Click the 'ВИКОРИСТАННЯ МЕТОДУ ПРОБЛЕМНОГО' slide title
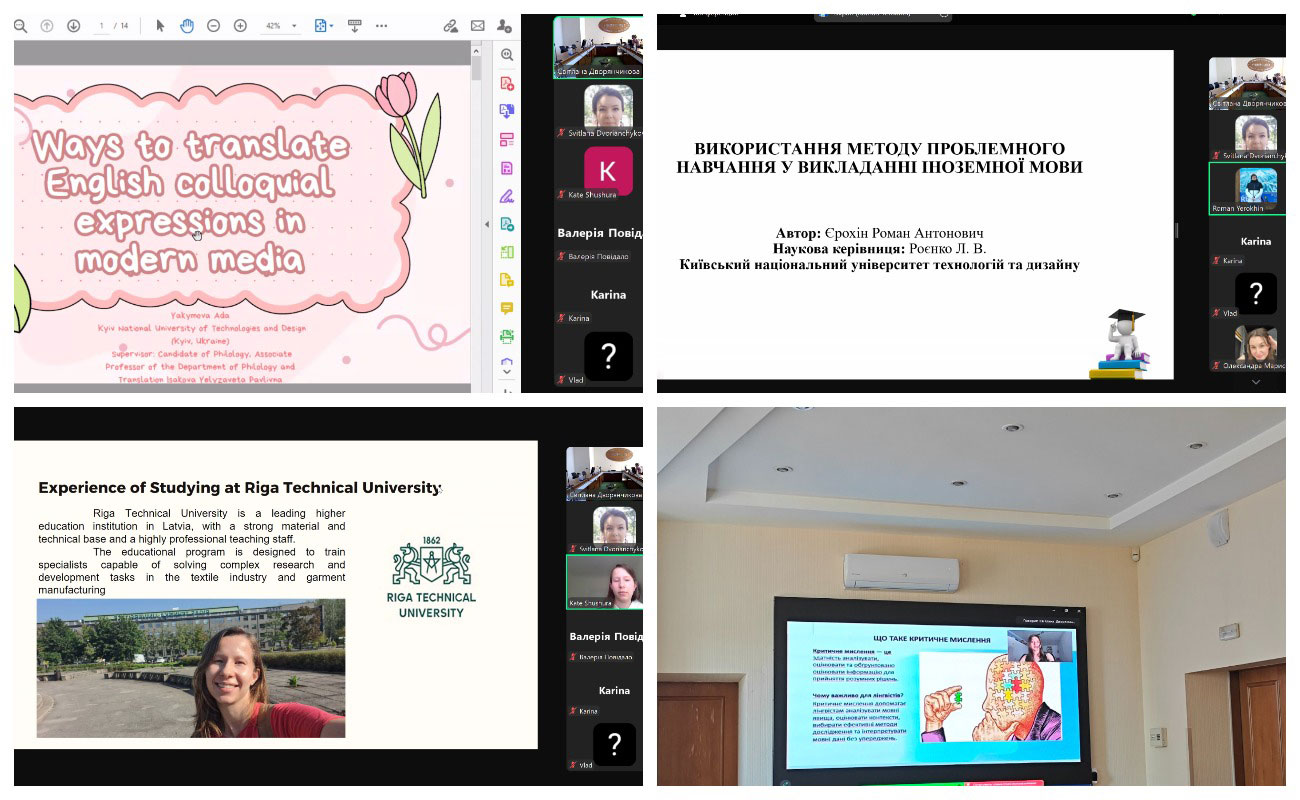 pyautogui.click(x=880, y=149)
